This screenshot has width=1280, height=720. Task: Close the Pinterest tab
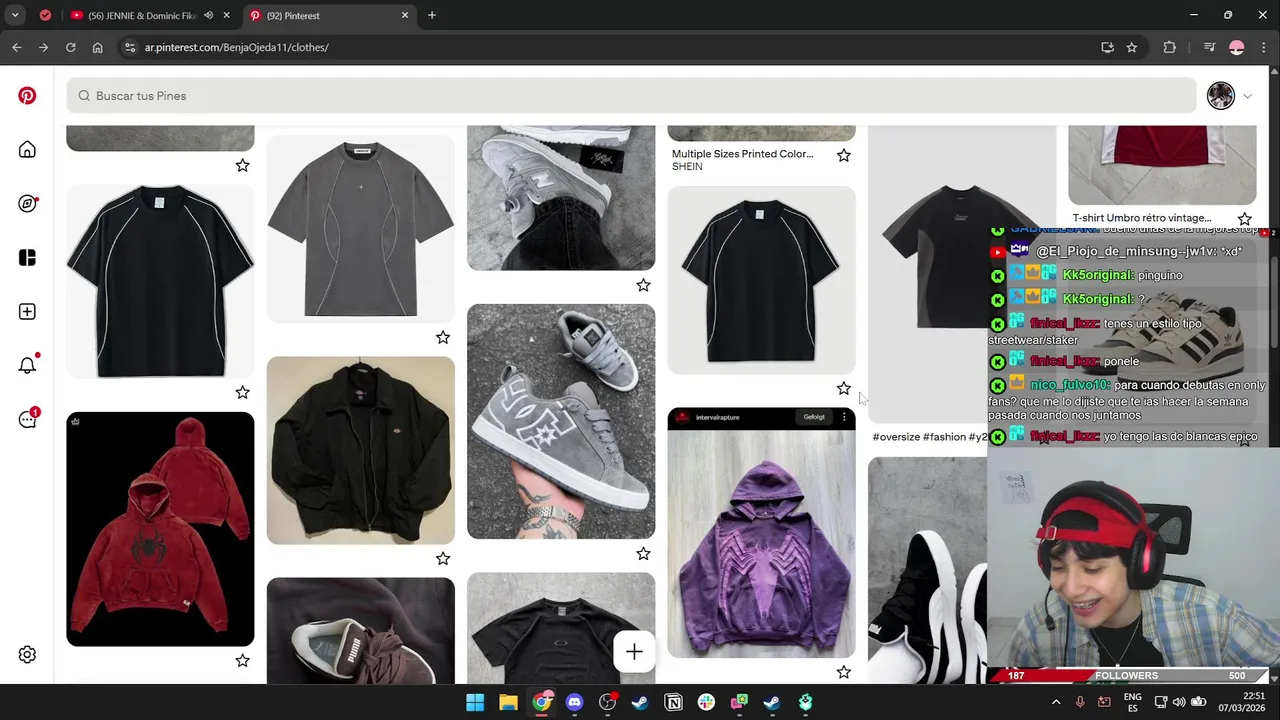405,15
